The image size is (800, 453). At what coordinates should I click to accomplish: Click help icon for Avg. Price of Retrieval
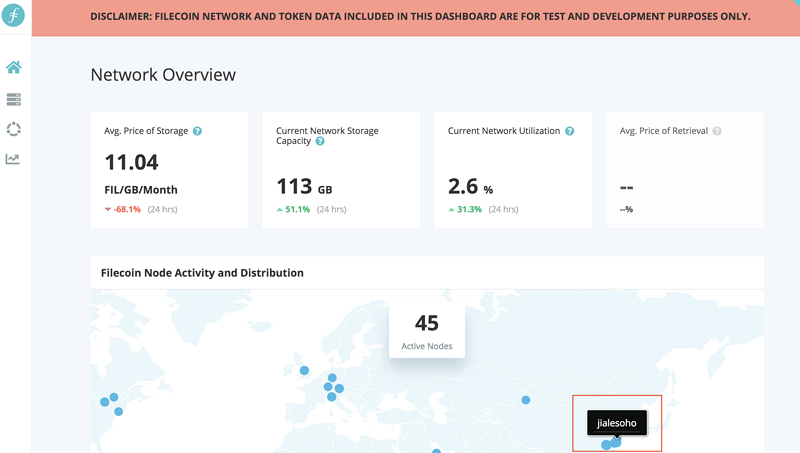pyautogui.click(x=717, y=131)
